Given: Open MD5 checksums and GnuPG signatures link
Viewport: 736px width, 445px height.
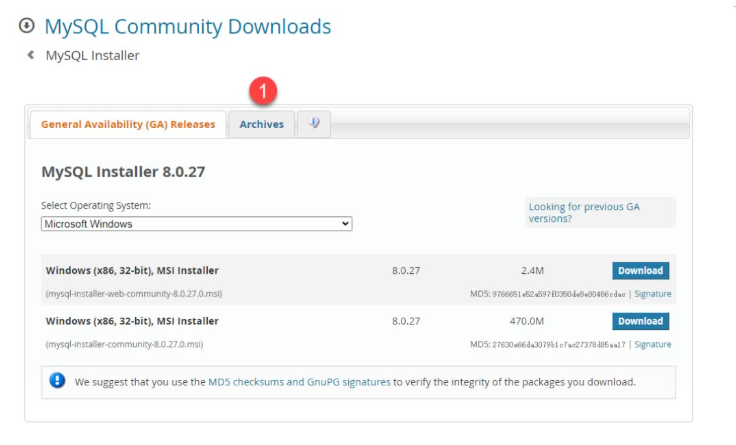Looking at the screenshot, I should pos(299,382).
